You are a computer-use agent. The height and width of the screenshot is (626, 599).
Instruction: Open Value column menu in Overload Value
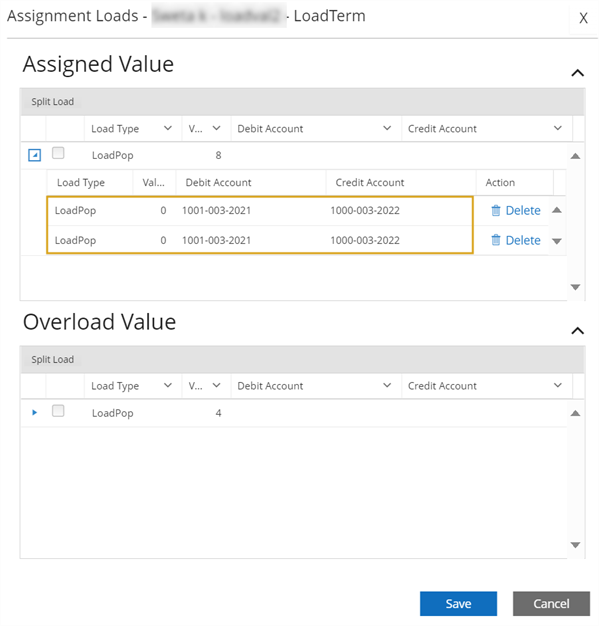216,386
